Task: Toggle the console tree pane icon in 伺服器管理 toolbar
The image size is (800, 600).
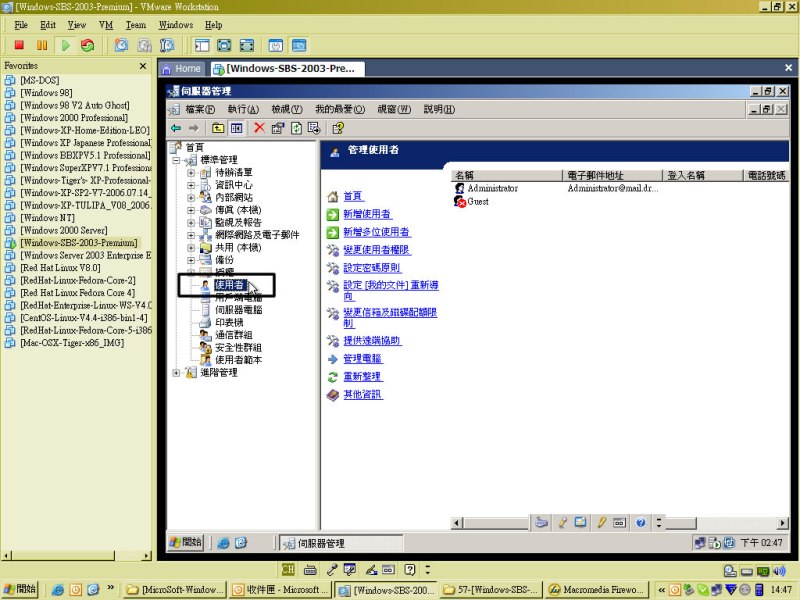Action: (x=236, y=128)
